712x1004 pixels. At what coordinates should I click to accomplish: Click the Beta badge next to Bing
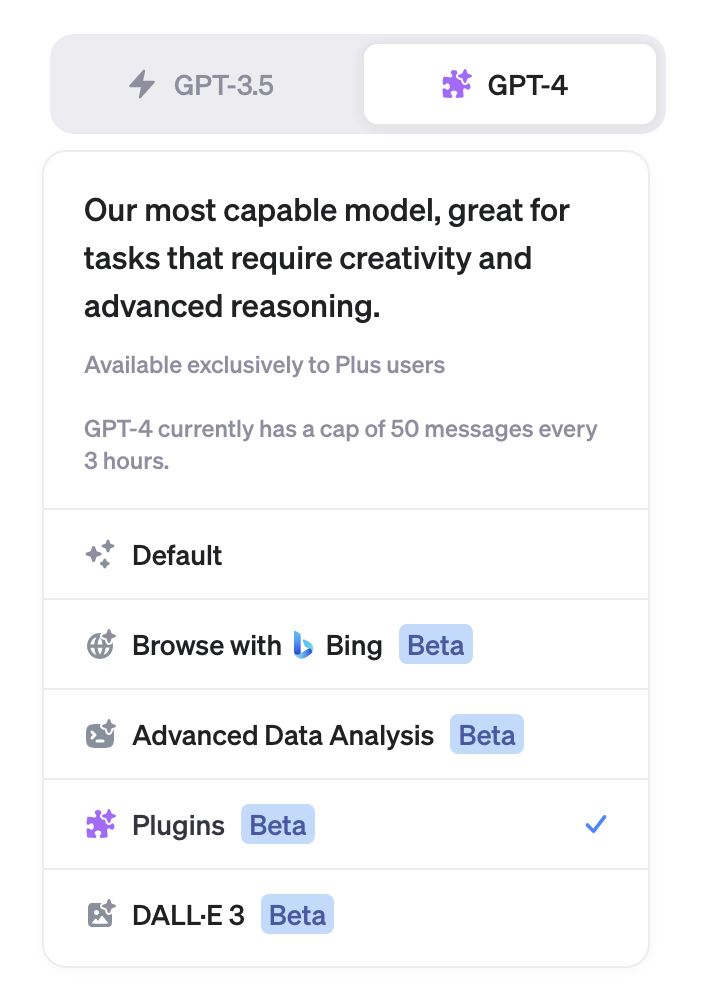point(435,645)
